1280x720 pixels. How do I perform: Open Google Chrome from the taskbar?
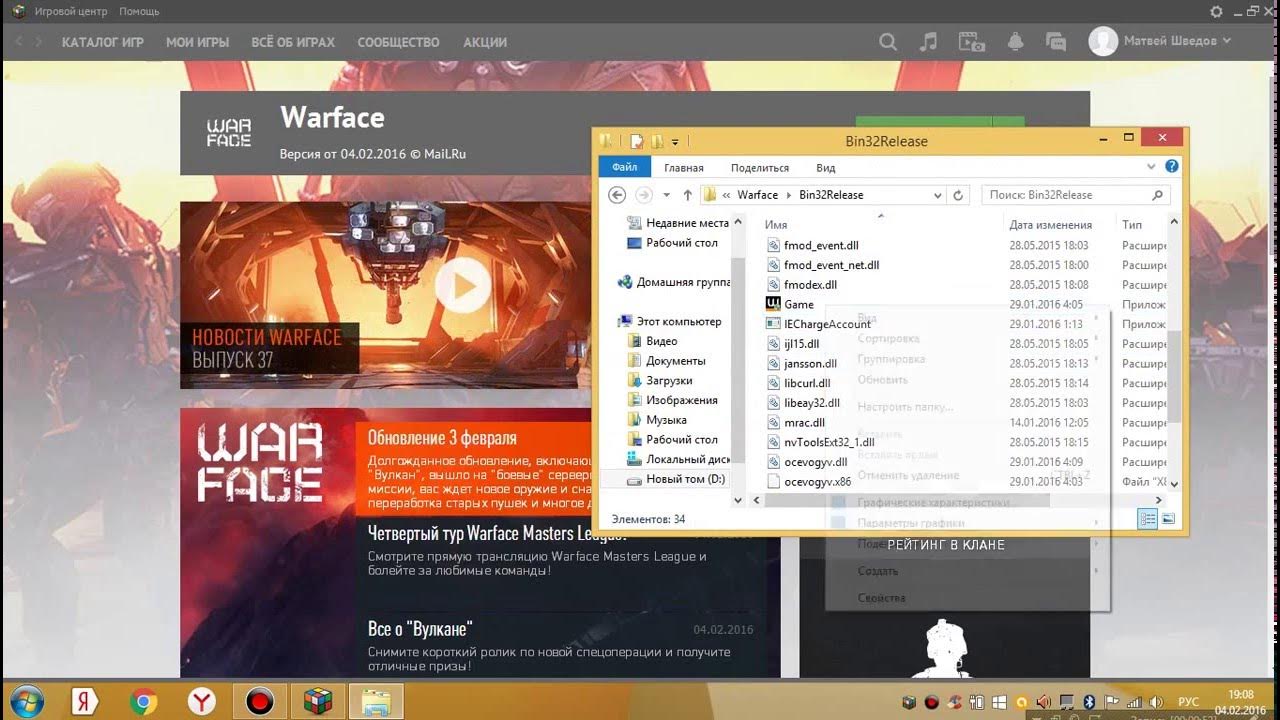[x=143, y=702]
